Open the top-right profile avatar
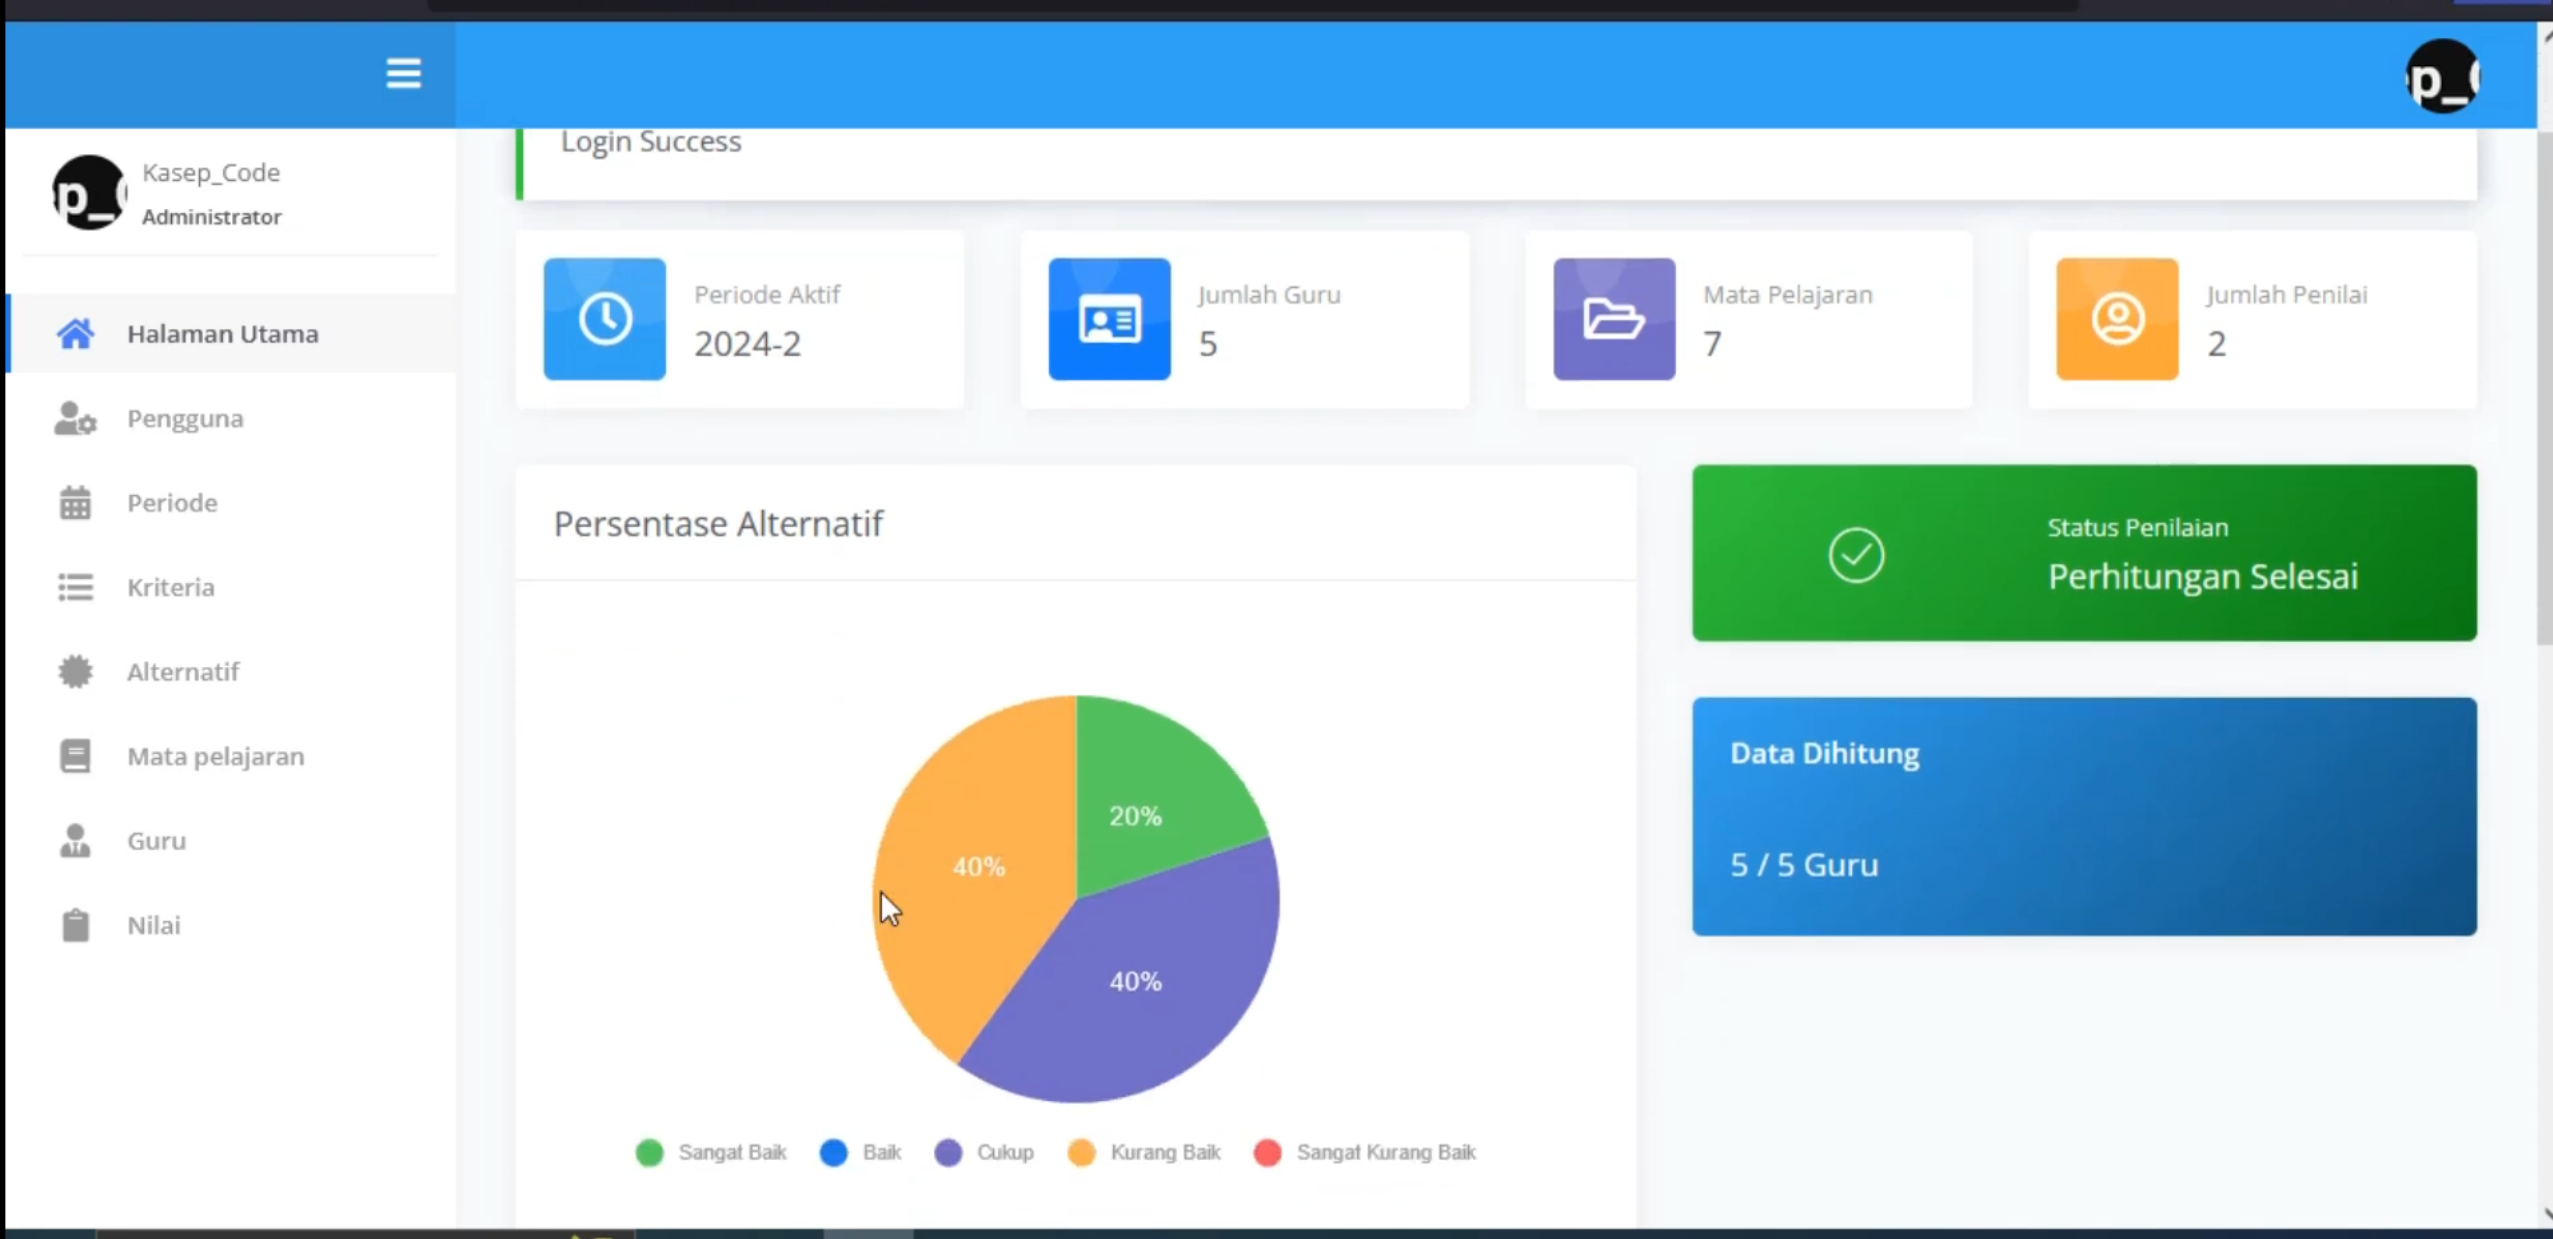The height and width of the screenshot is (1239, 2553). point(2442,77)
